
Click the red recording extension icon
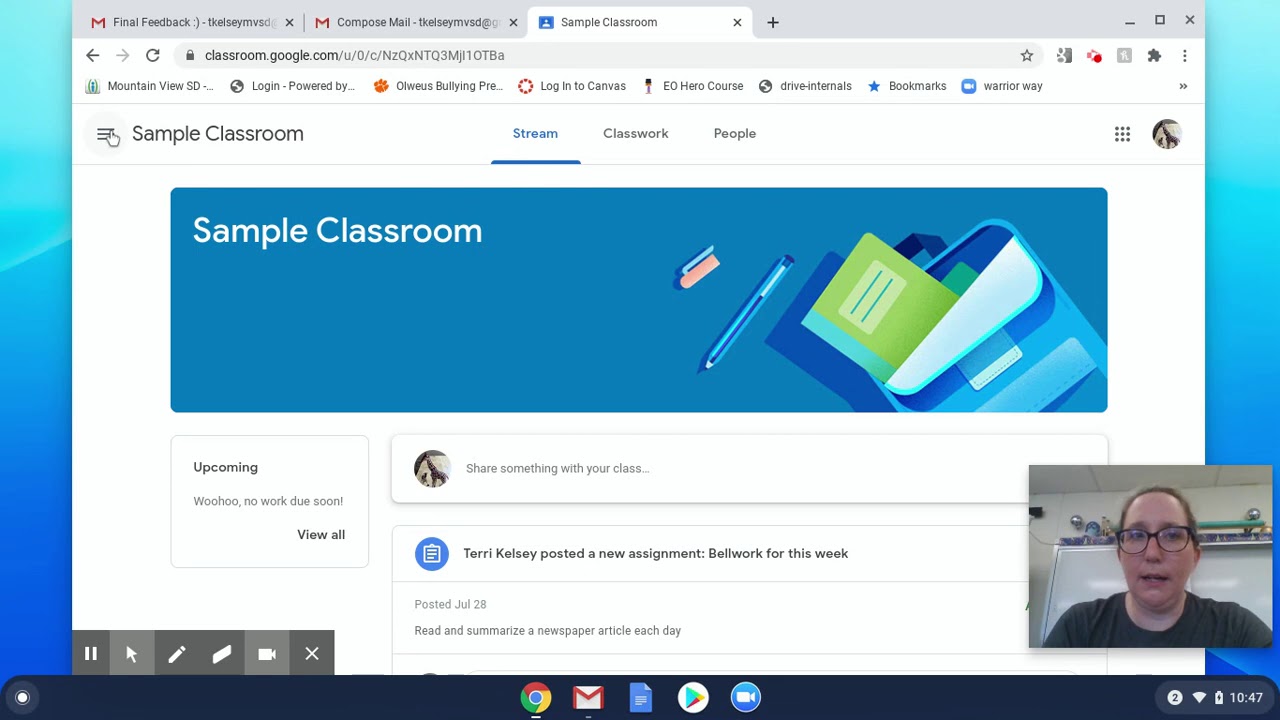[x=1094, y=55]
